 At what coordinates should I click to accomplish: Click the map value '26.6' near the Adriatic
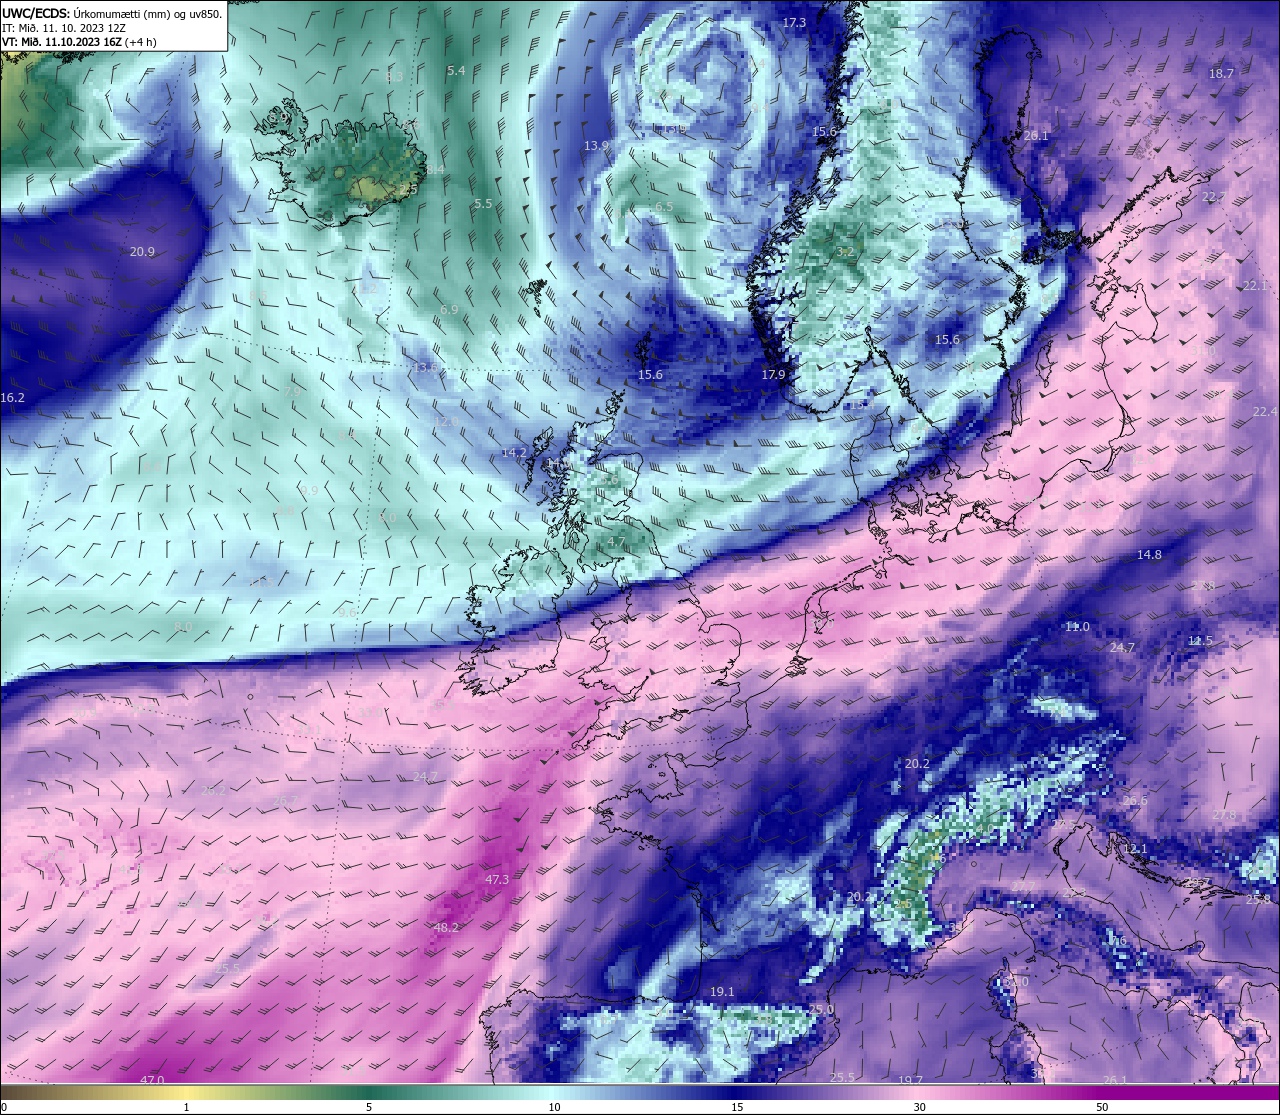pos(1135,801)
